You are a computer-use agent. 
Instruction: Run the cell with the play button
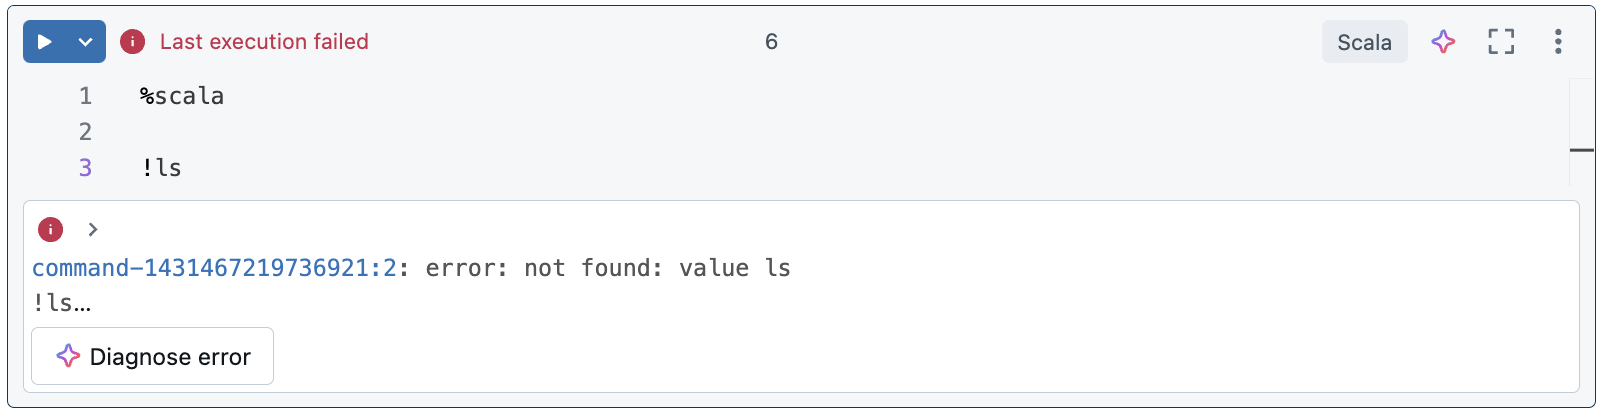pos(44,42)
